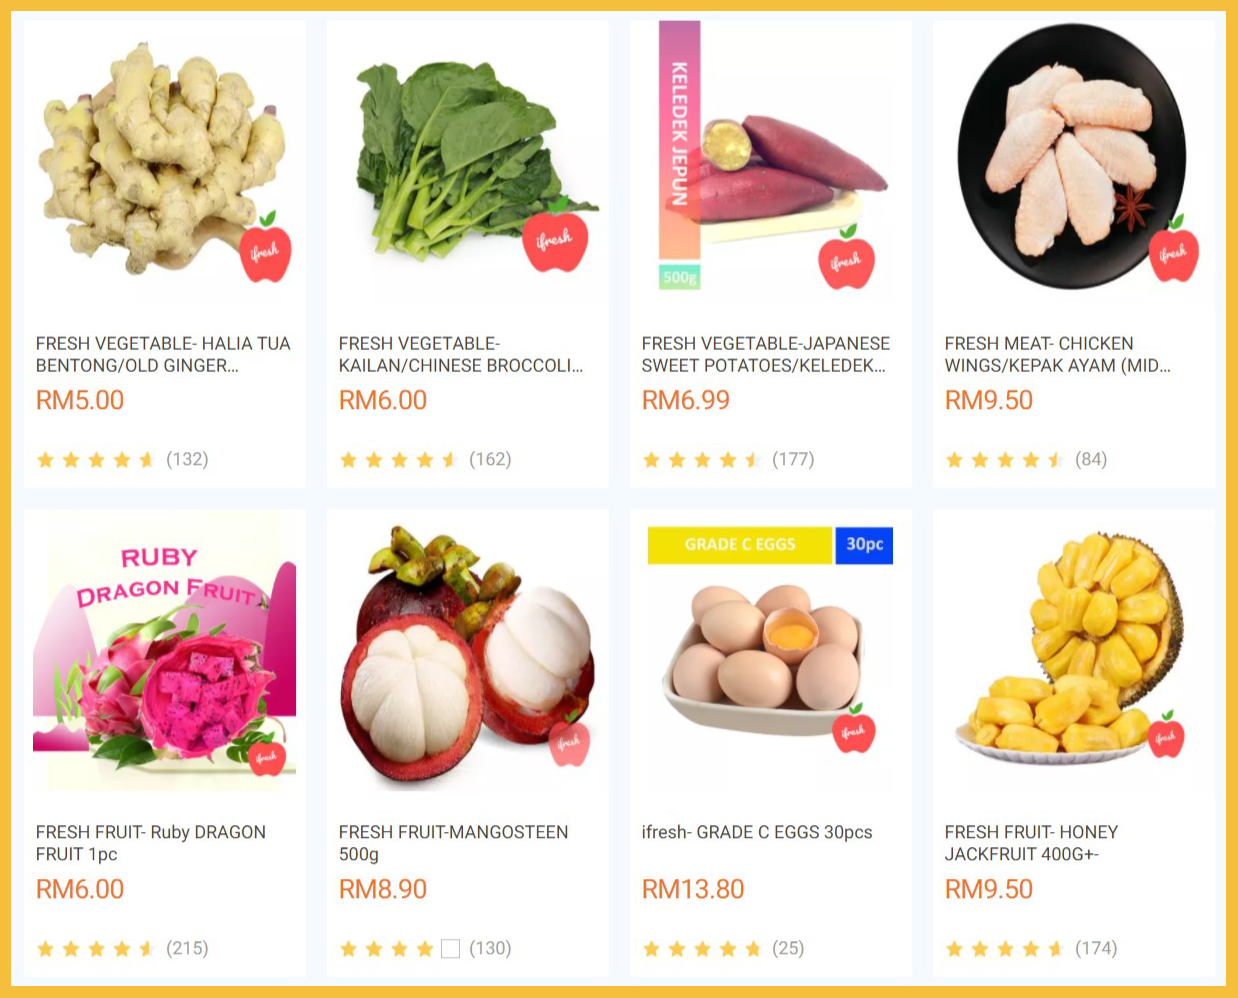Viewport: 1238px width, 998px height.
Task: Open the kailan Chinese broccoli image
Action: click(x=468, y=162)
